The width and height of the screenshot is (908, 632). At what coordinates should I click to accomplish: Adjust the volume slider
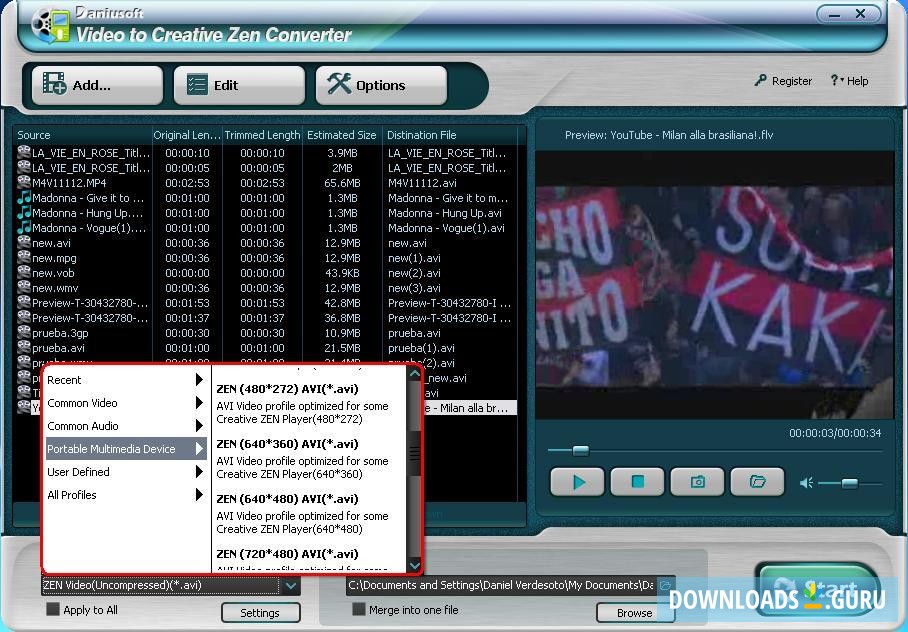pyautogui.click(x=850, y=483)
